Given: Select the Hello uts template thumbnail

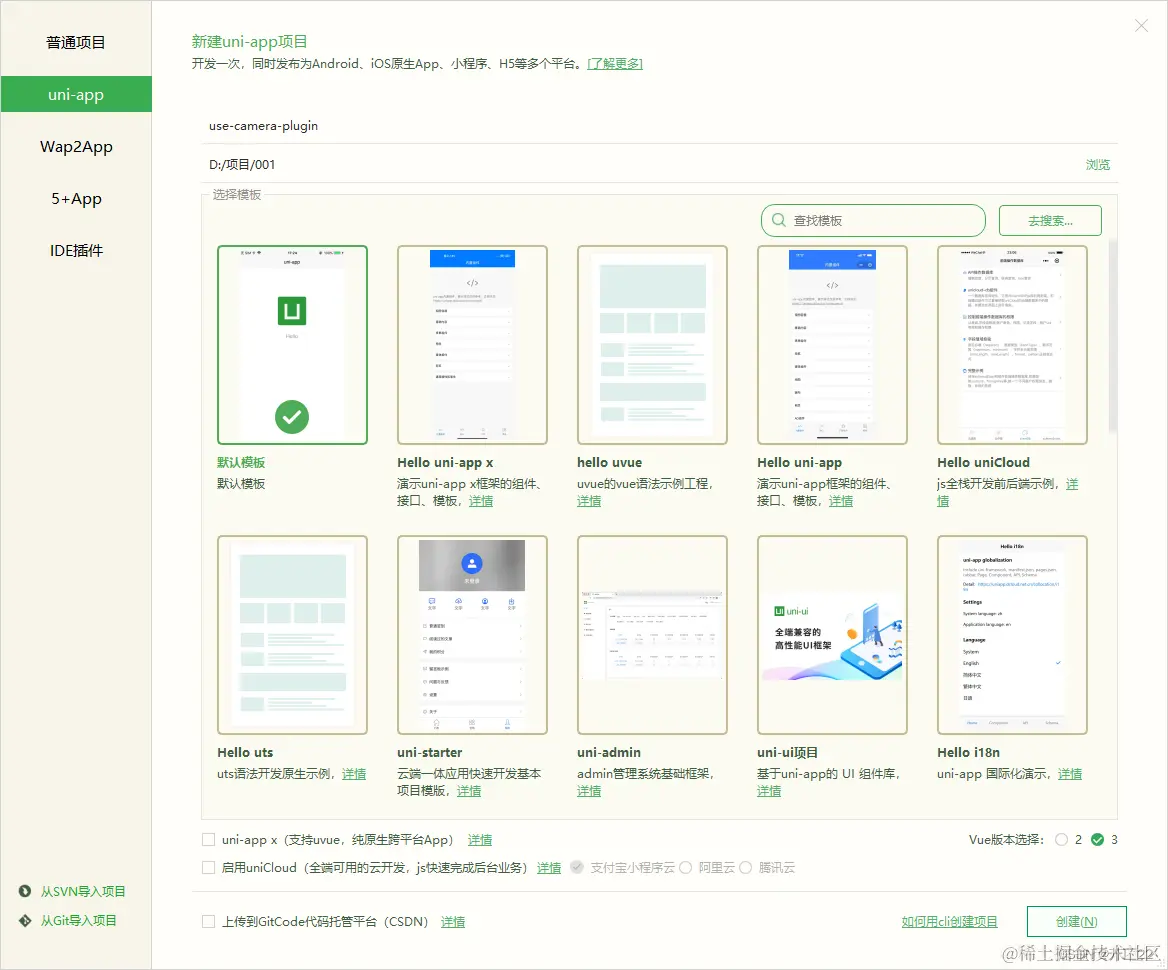Looking at the screenshot, I should pos(292,635).
